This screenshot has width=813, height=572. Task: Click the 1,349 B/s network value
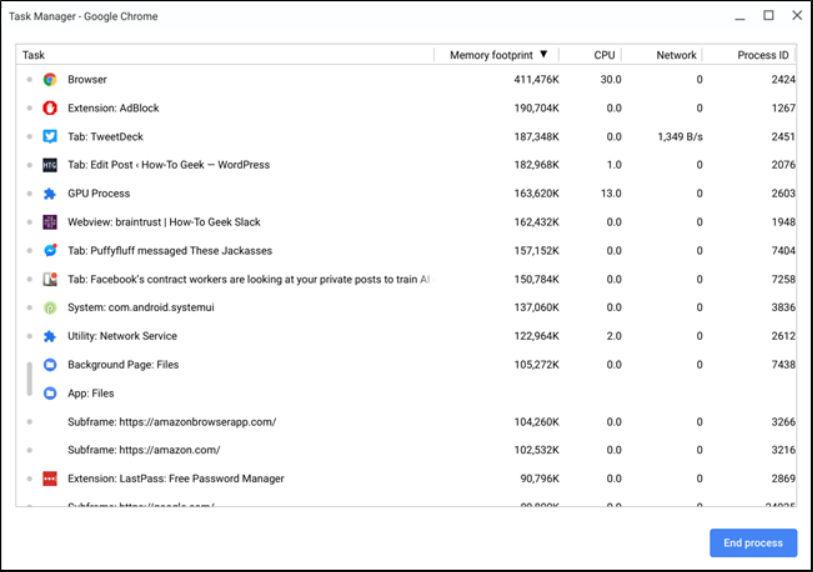(680, 137)
